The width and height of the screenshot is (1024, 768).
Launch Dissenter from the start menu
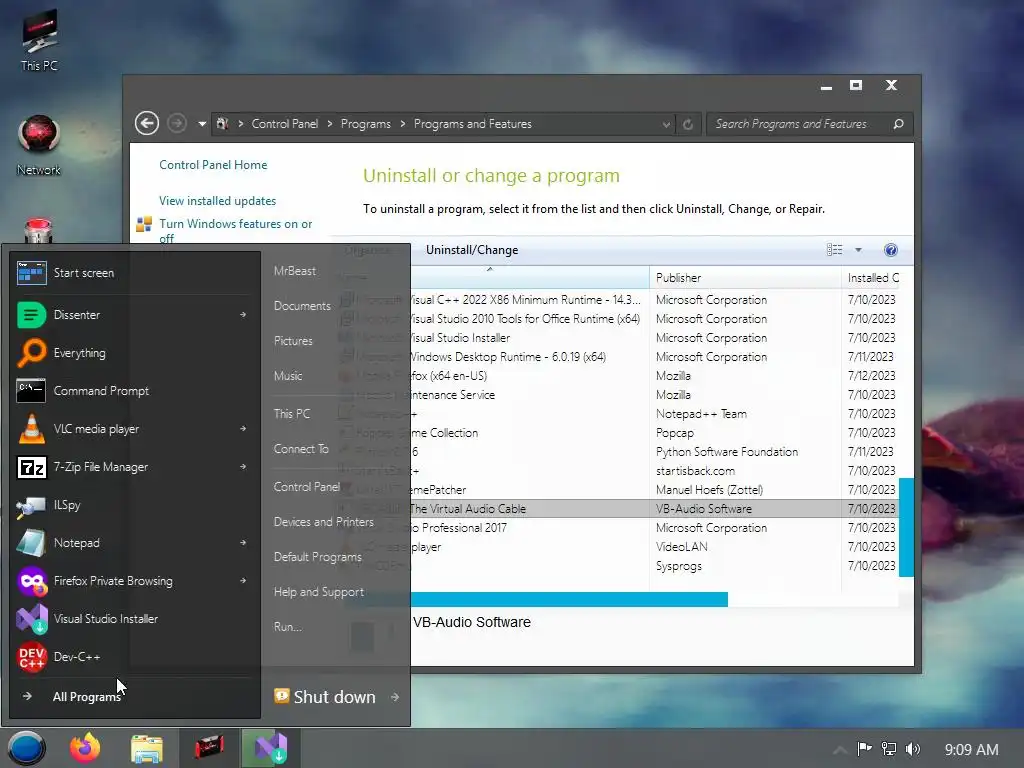click(135, 315)
